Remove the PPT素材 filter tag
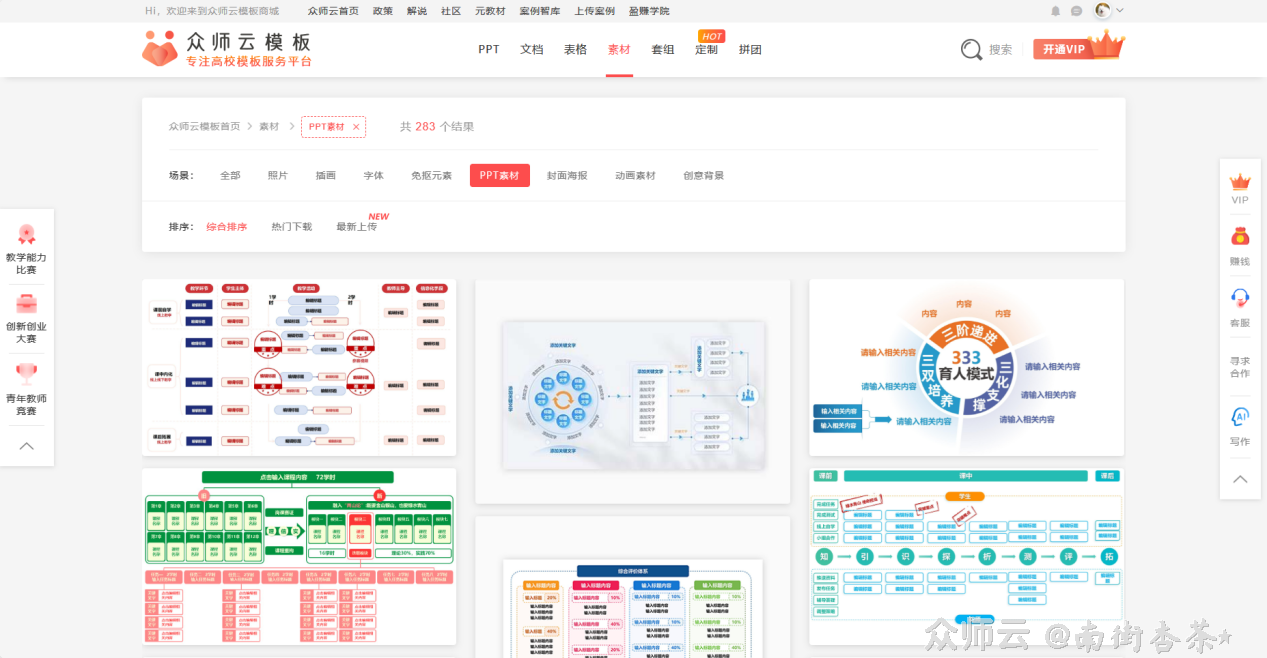This screenshot has width=1267, height=658. point(356,127)
